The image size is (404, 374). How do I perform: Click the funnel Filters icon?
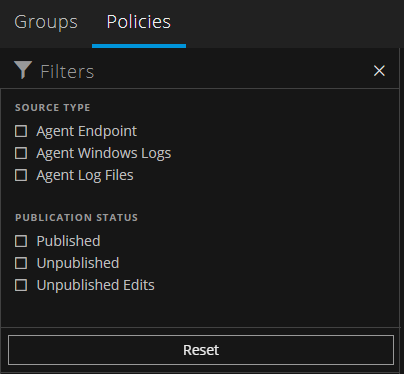click(23, 70)
